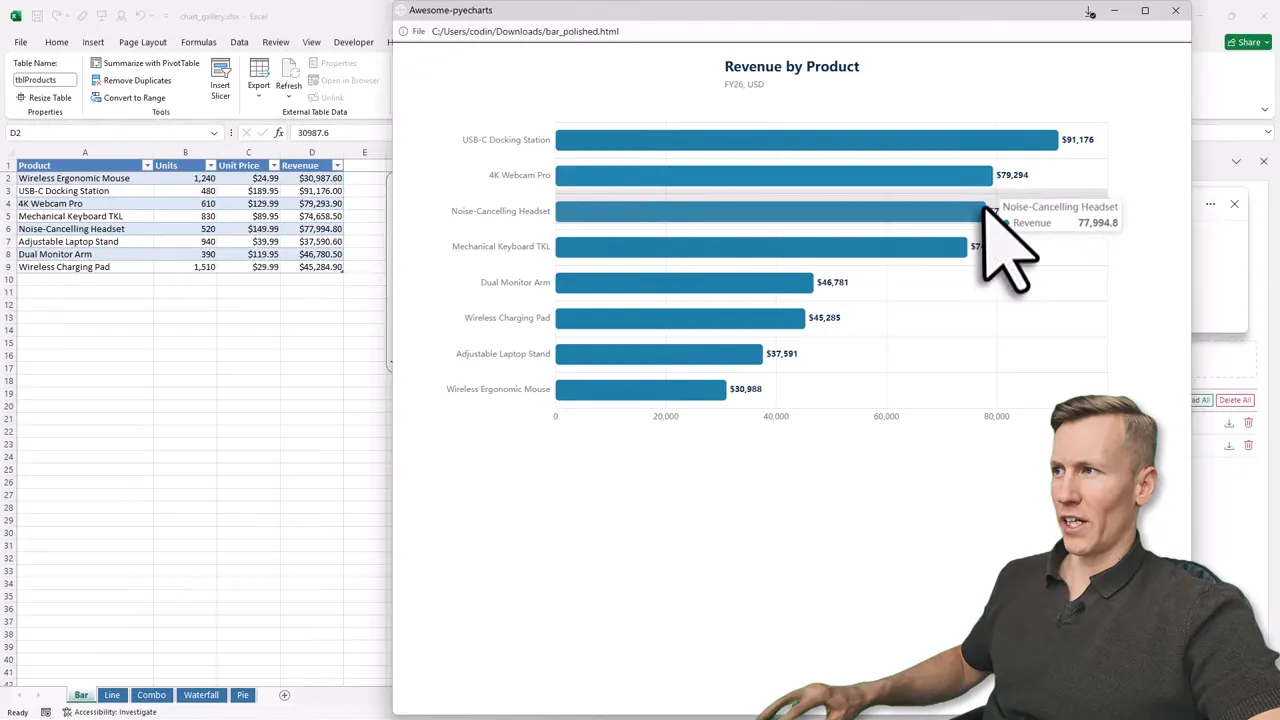
Task: Click the upper red trash icon in side panel
Action: (1248, 423)
